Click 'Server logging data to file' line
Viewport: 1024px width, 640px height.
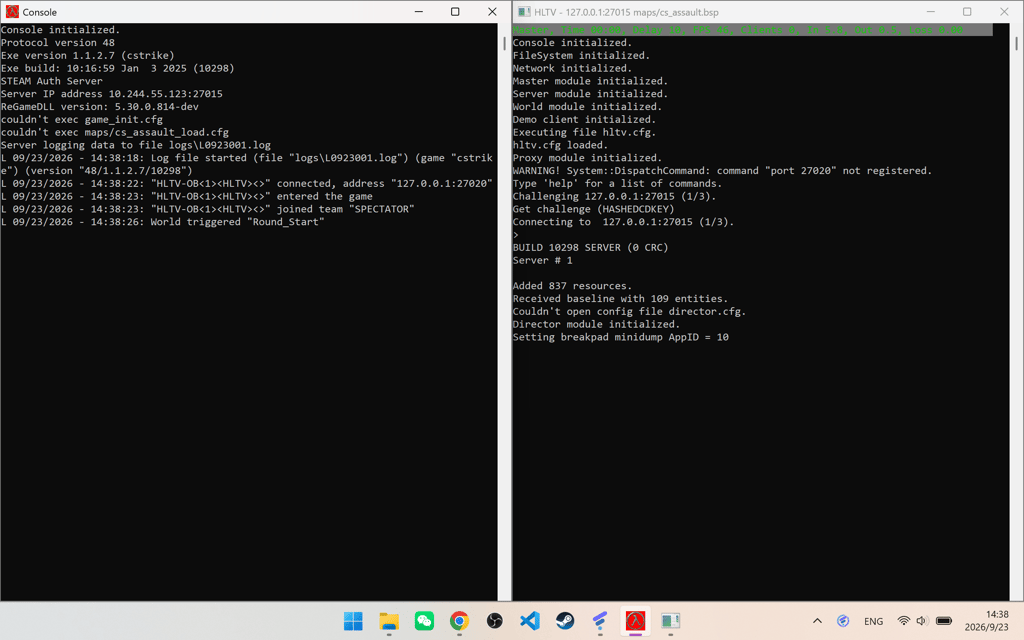click(x=136, y=145)
